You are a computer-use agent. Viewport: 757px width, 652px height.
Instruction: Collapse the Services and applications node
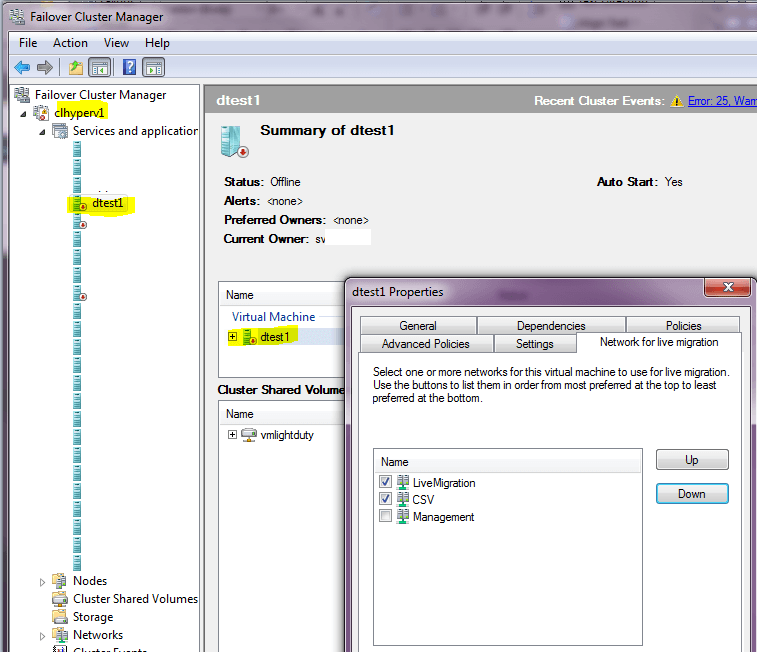point(42,132)
